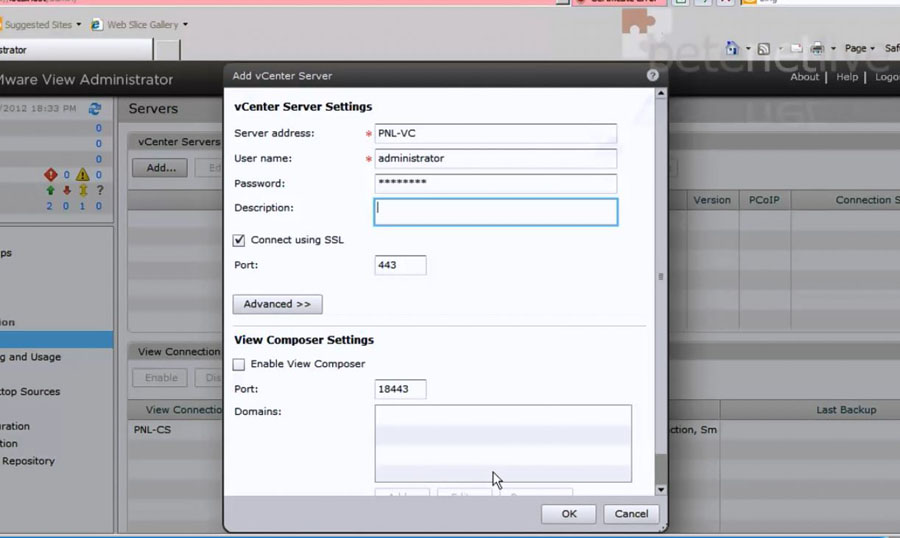Expand the Advanced >> settings
900x538 pixels.
(x=277, y=304)
